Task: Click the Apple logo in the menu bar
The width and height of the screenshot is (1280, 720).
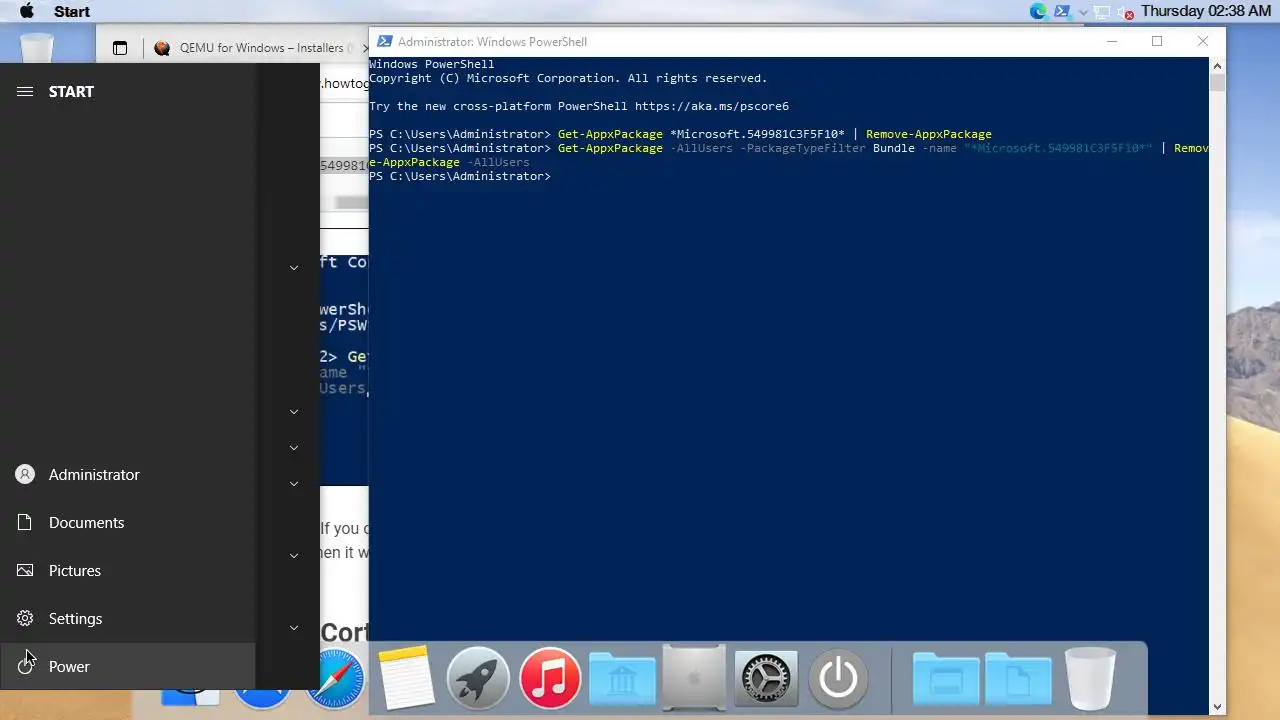Action: click(27, 11)
